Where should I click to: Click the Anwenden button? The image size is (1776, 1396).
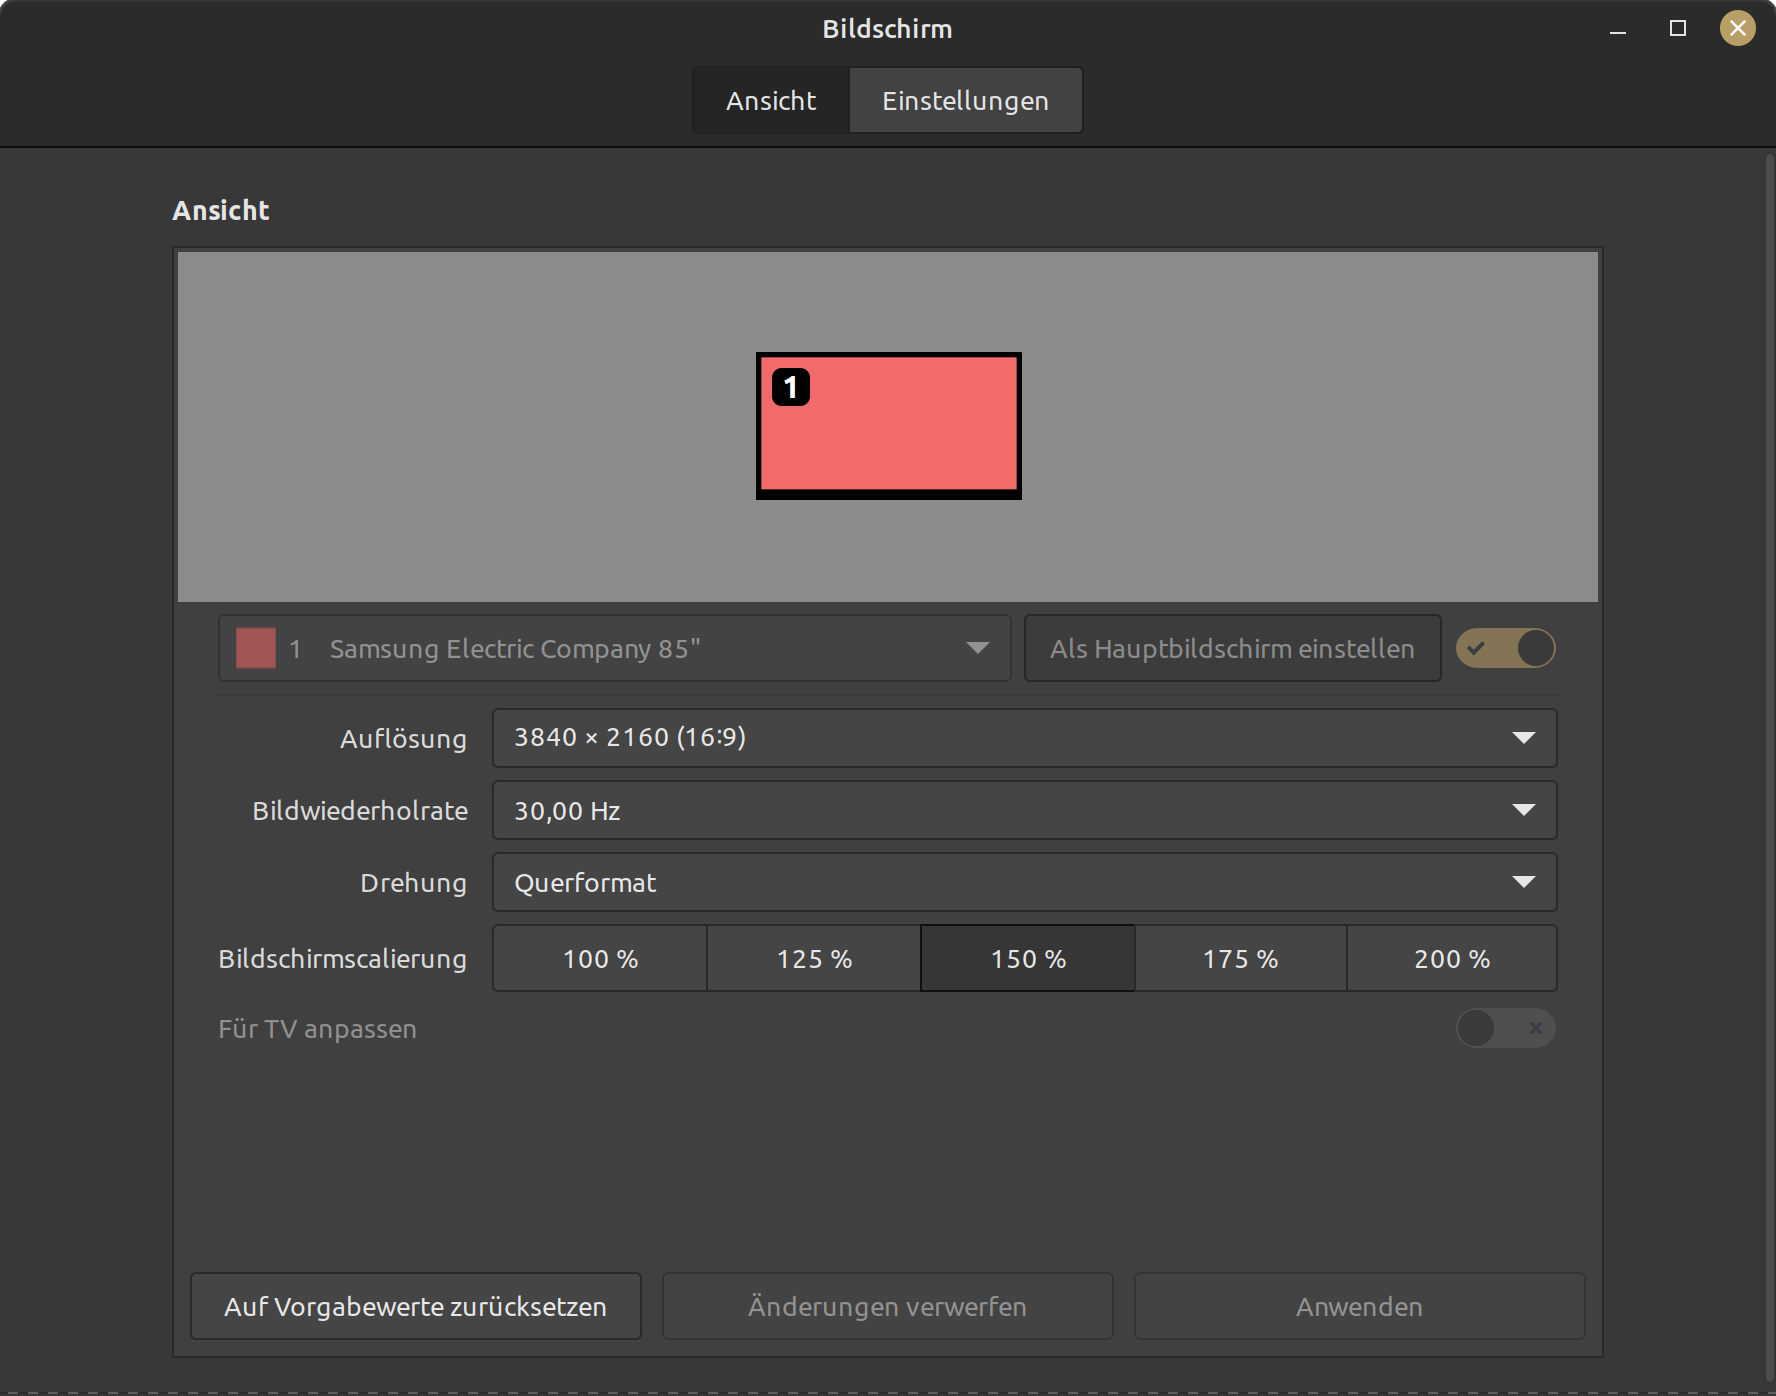pyautogui.click(x=1359, y=1306)
